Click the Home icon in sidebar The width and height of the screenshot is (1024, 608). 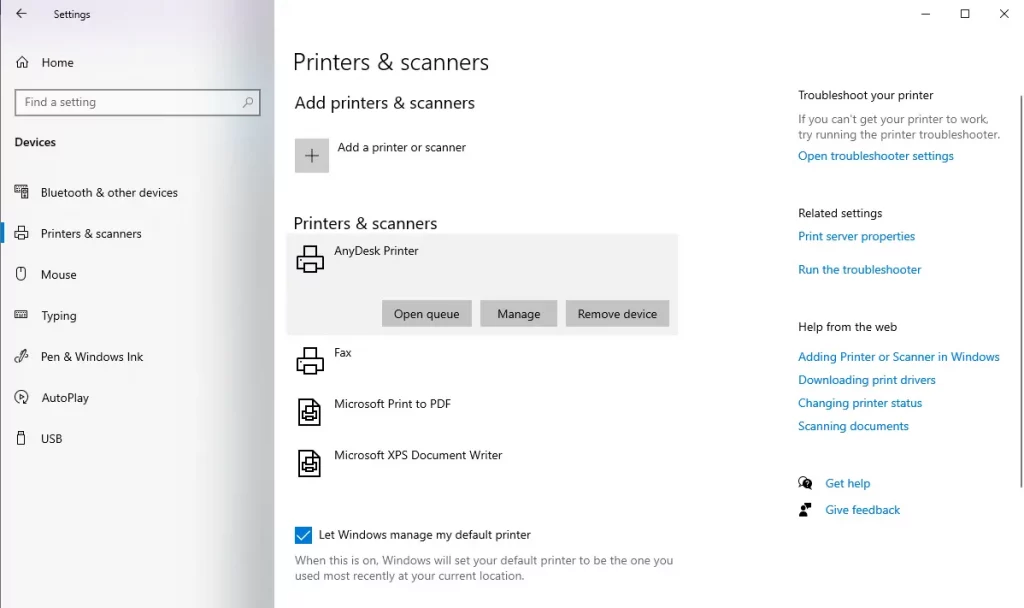pyautogui.click(x=22, y=62)
